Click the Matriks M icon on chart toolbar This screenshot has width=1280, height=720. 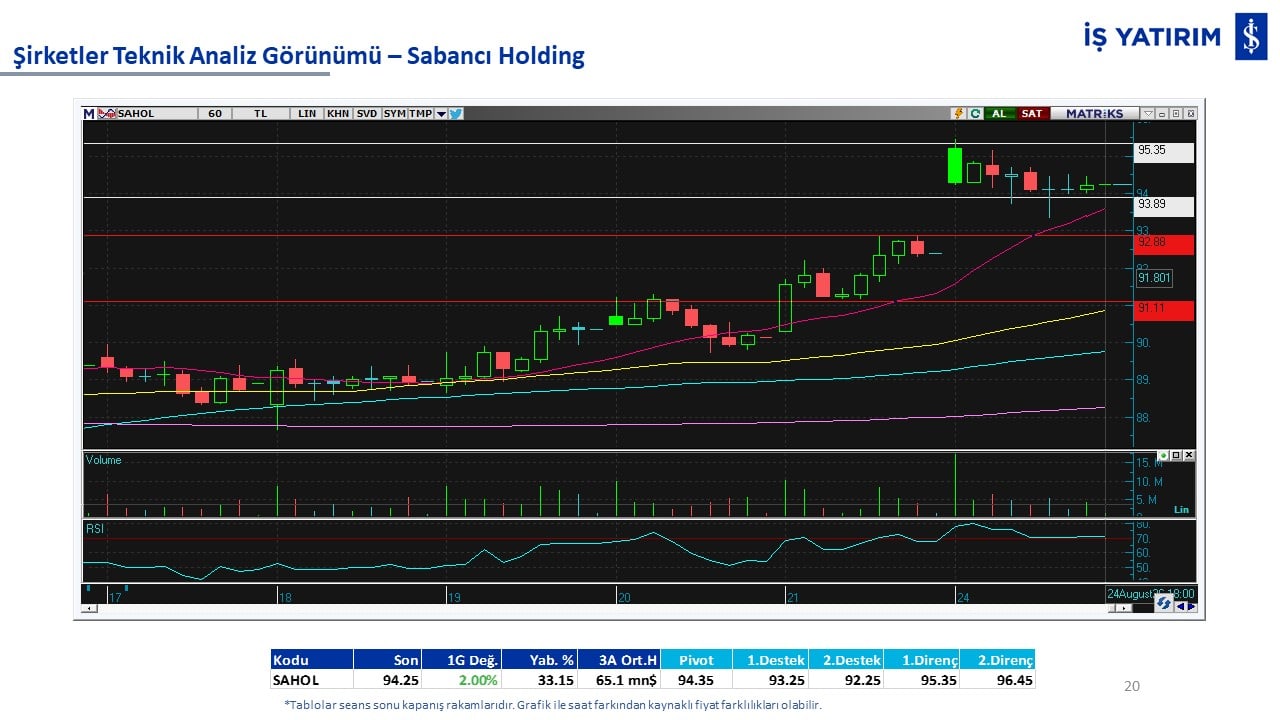[89, 114]
